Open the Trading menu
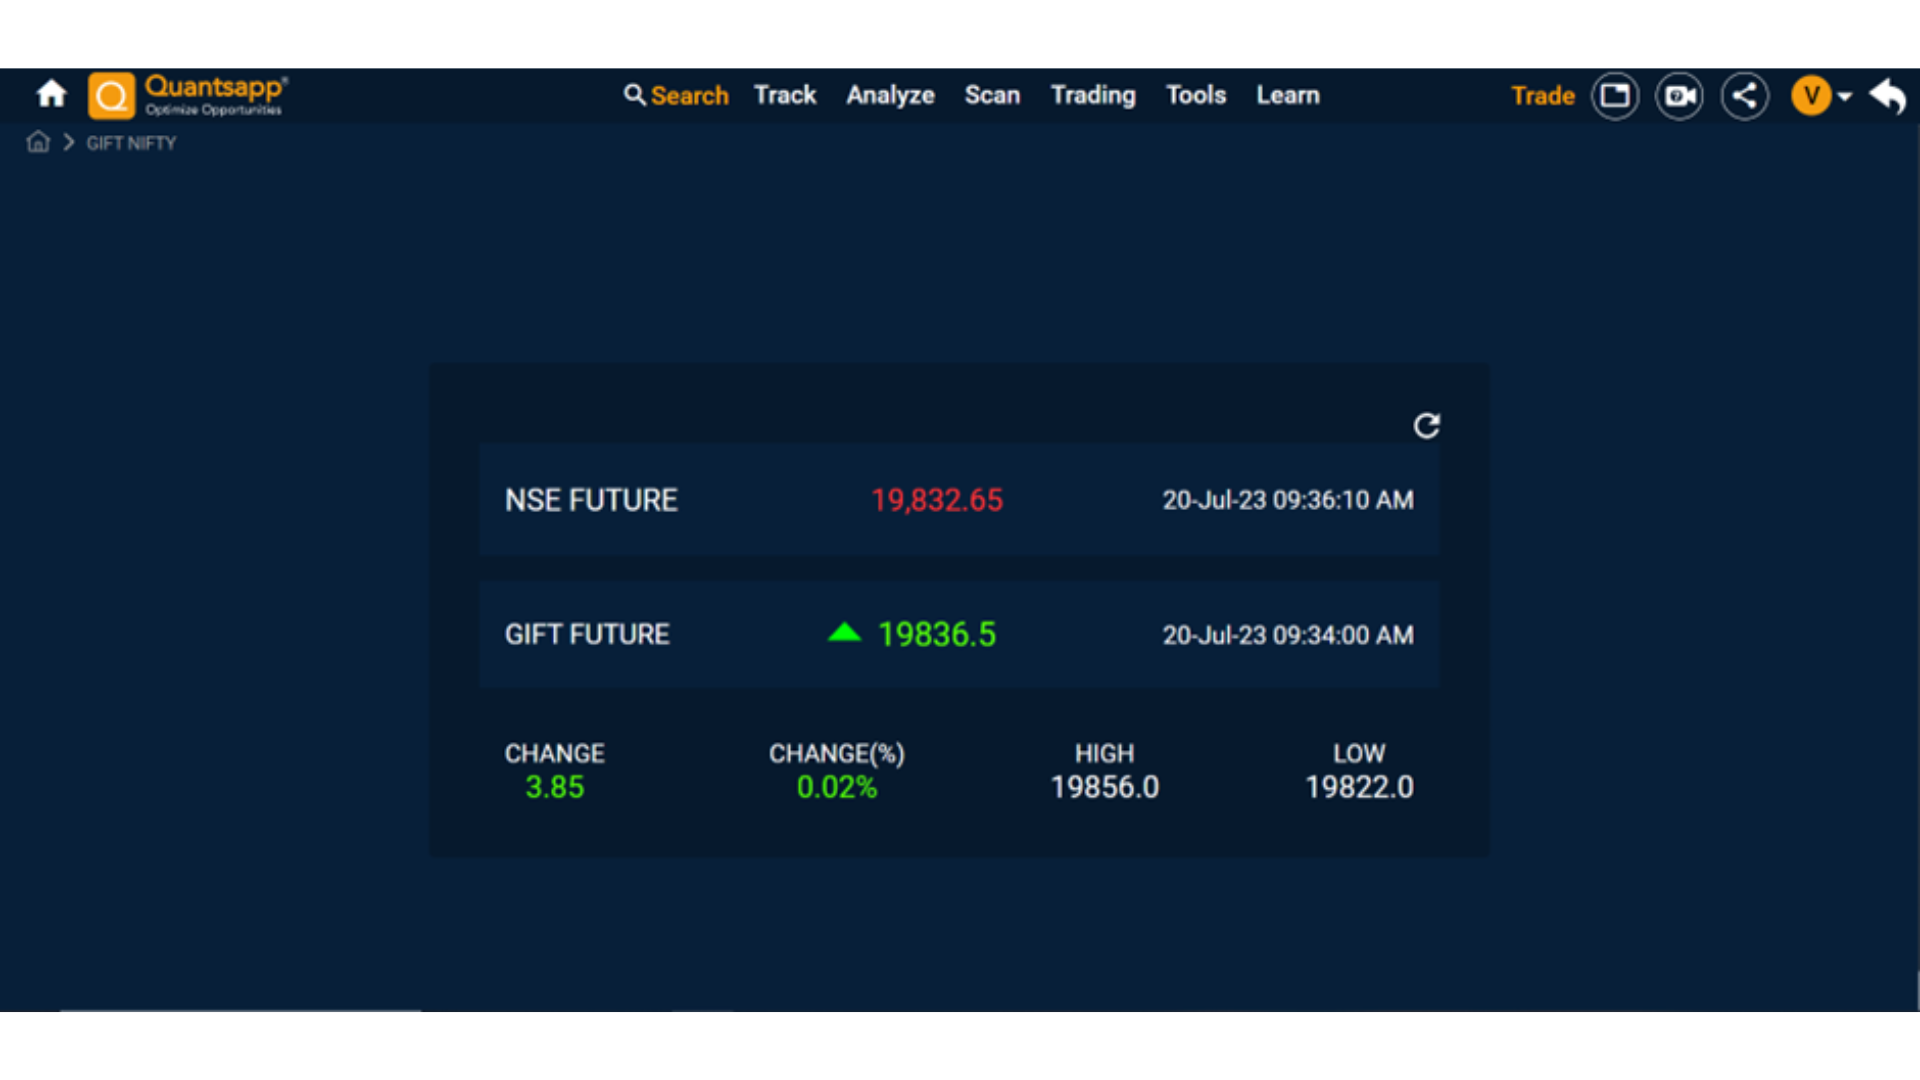Viewport: 1920px width, 1080px height. click(x=1093, y=95)
